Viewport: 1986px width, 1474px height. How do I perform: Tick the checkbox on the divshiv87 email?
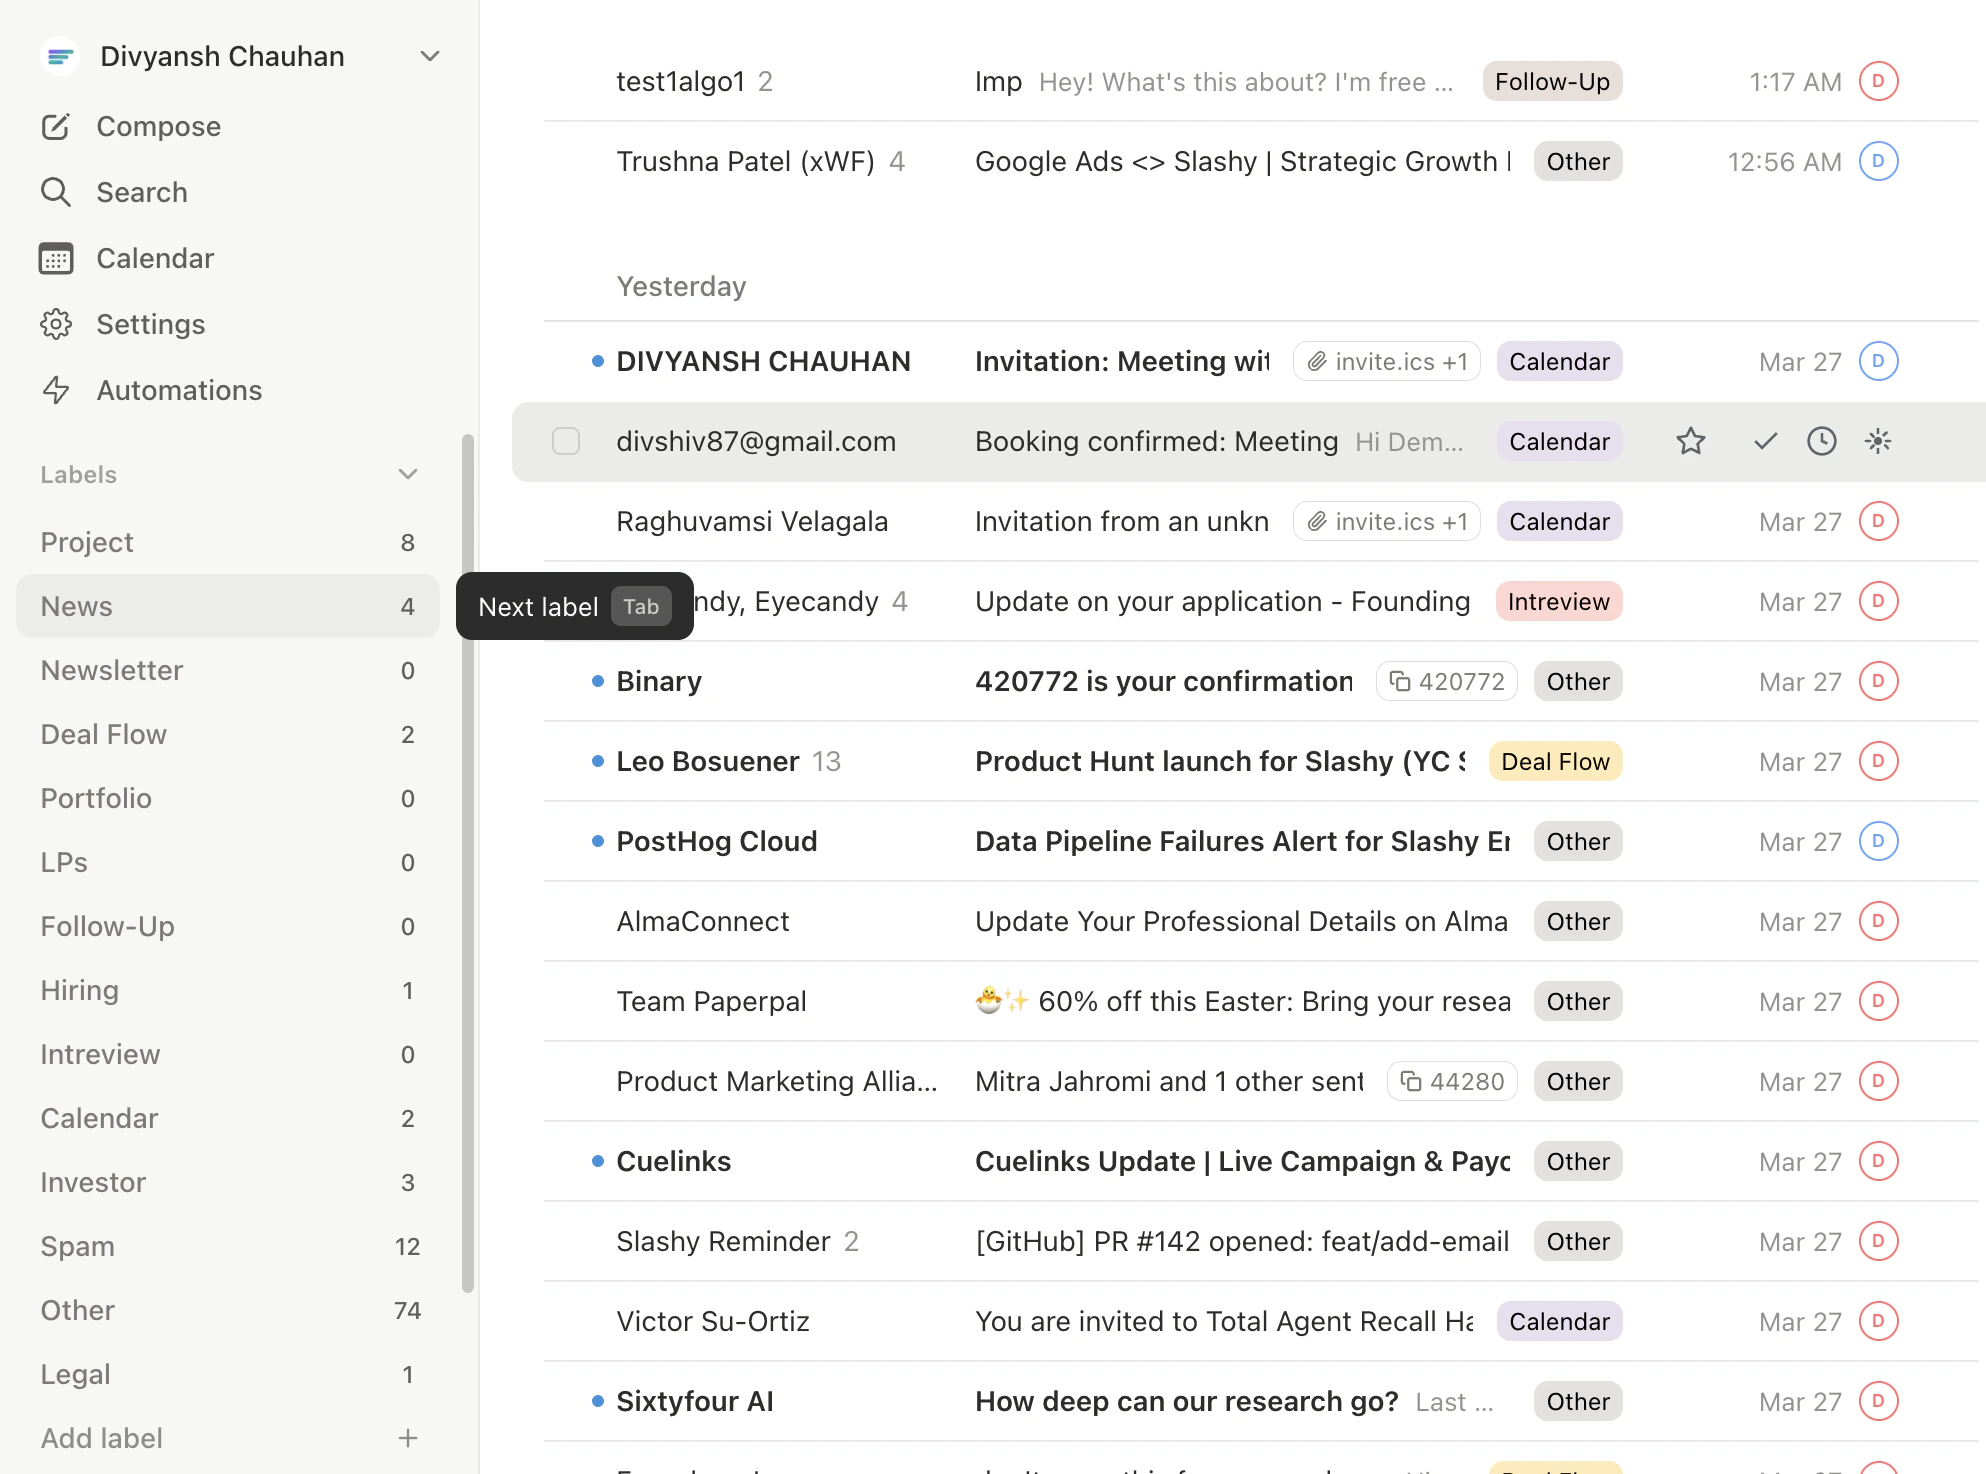[566, 441]
